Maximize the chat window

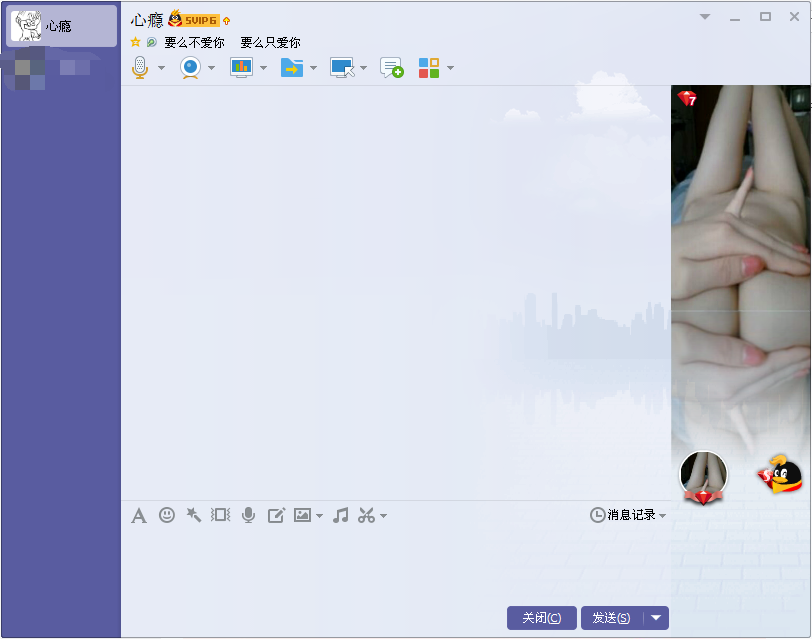(x=765, y=17)
